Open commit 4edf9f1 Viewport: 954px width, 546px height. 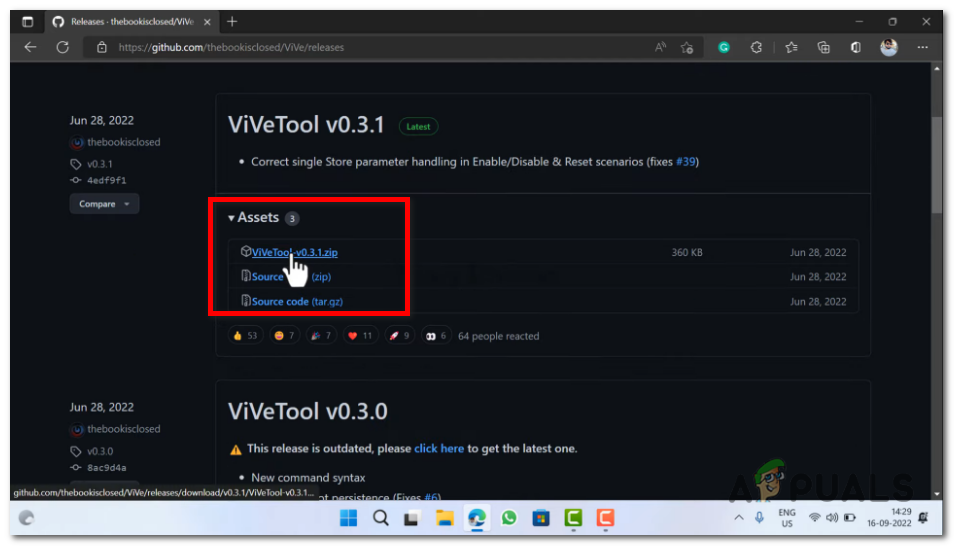pyautogui.click(x=106, y=180)
